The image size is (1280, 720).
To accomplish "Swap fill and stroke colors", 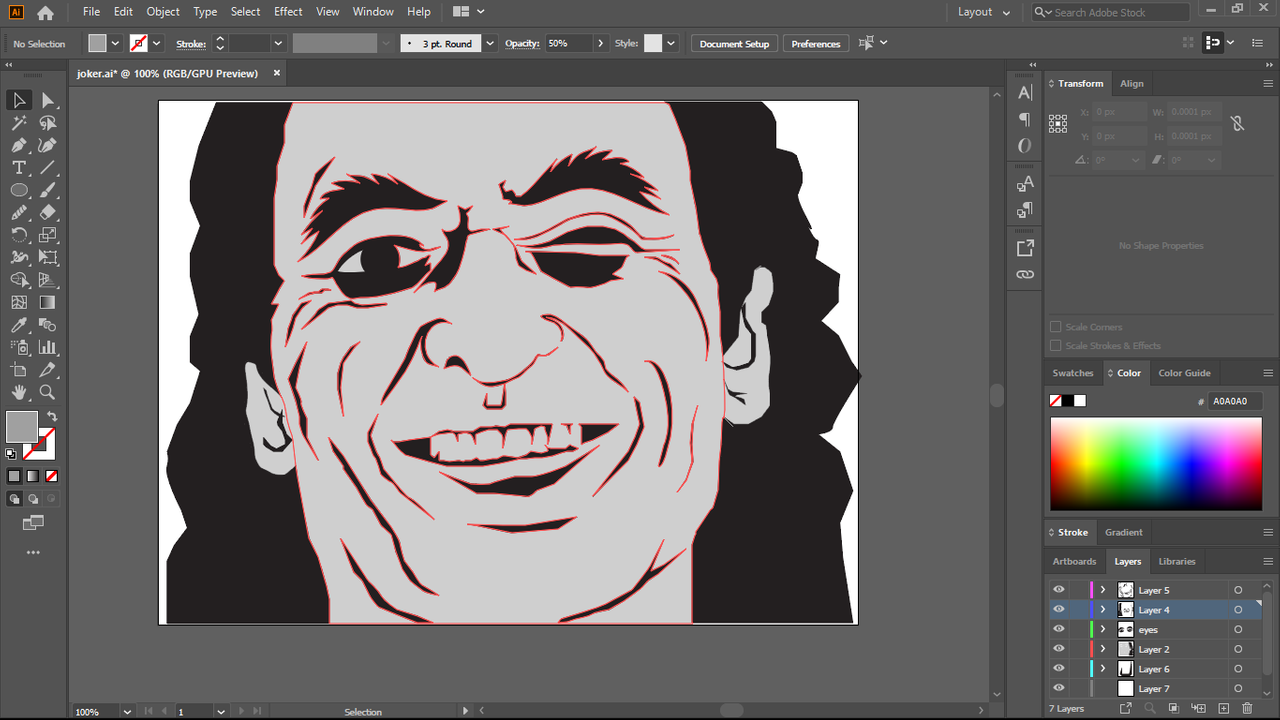I will [x=52, y=416].
